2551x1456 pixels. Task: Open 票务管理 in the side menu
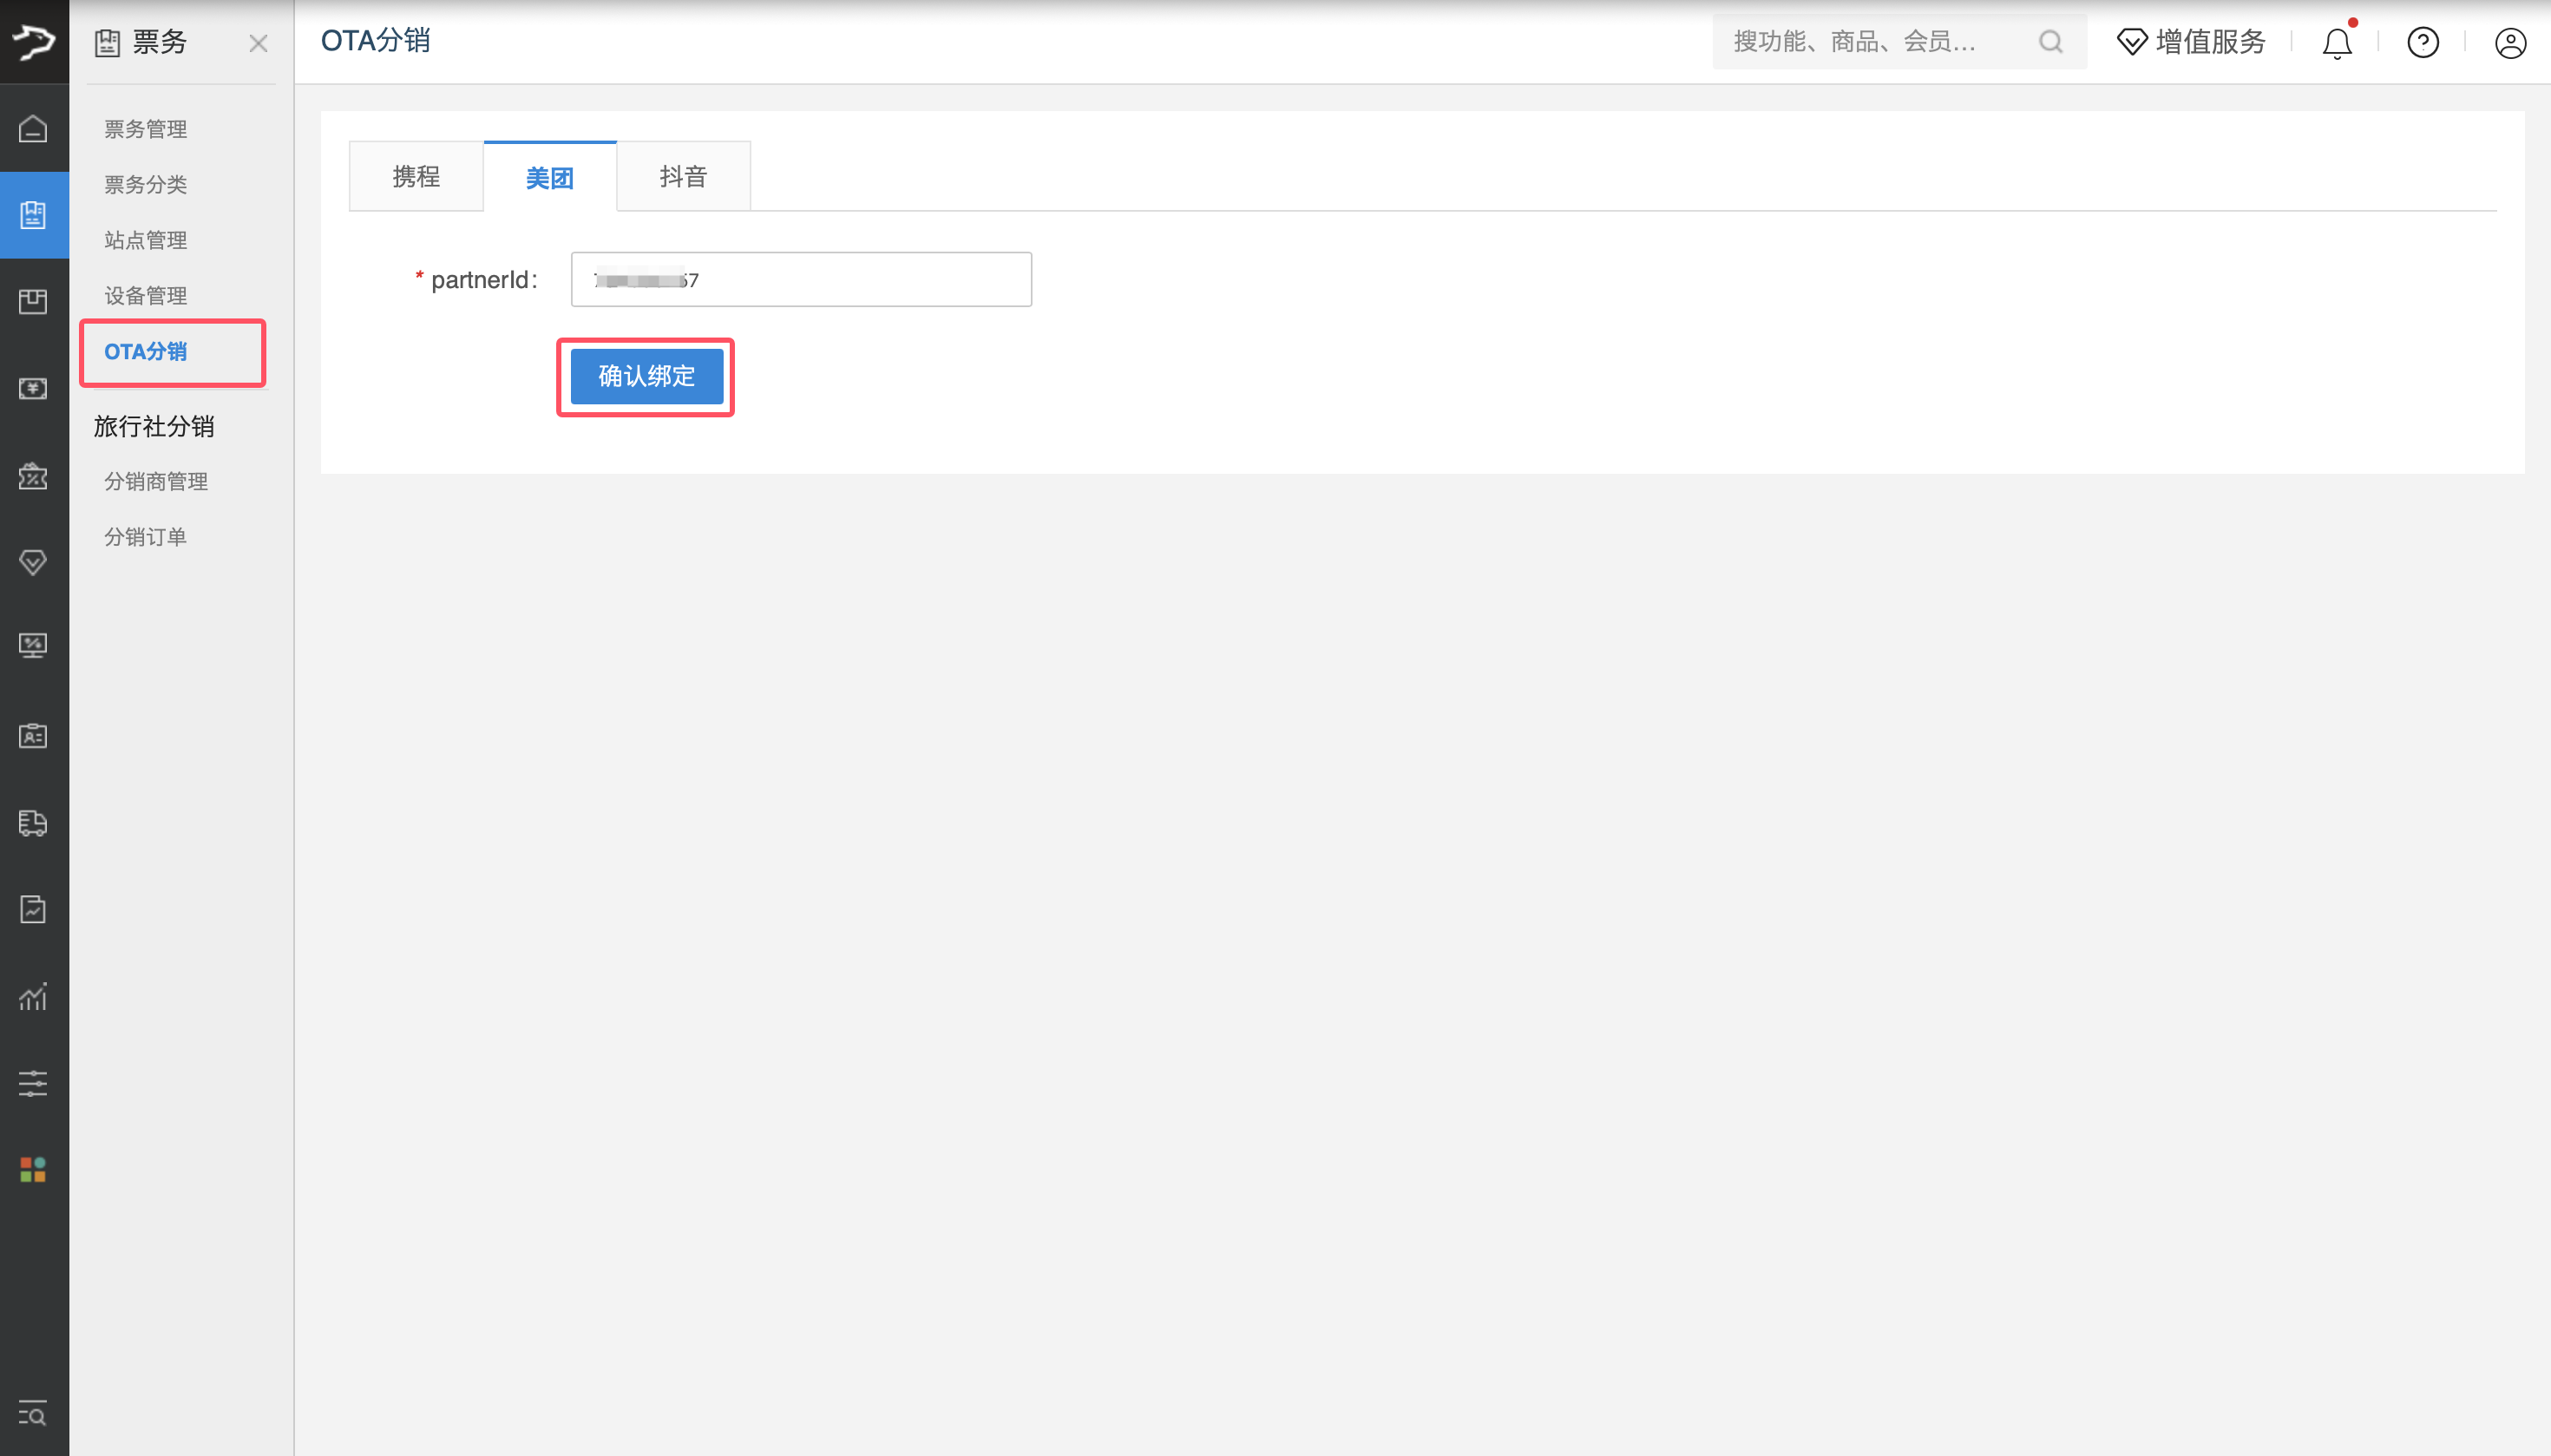coord(146,129)
